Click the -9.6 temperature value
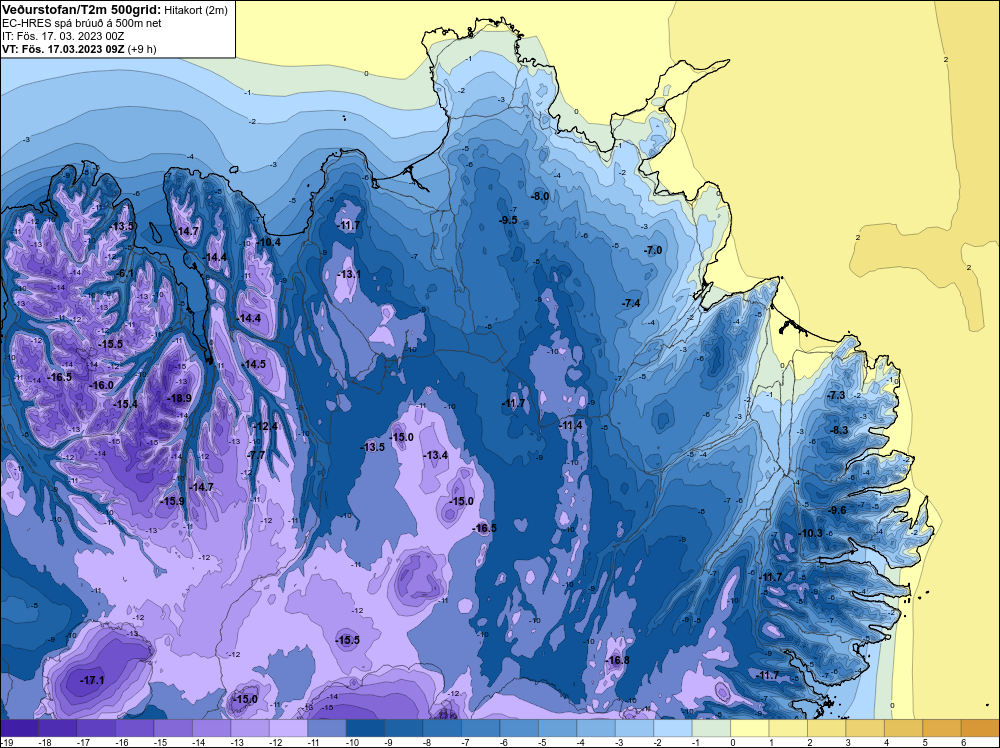This screenshot has width=1000, height=748. [837, 510]
